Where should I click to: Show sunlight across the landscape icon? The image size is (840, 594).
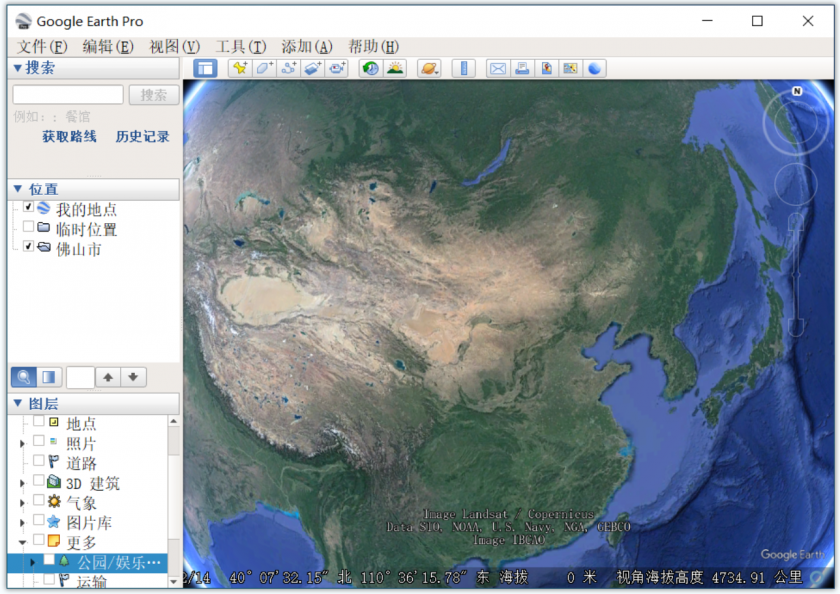(x=395, y=69)
